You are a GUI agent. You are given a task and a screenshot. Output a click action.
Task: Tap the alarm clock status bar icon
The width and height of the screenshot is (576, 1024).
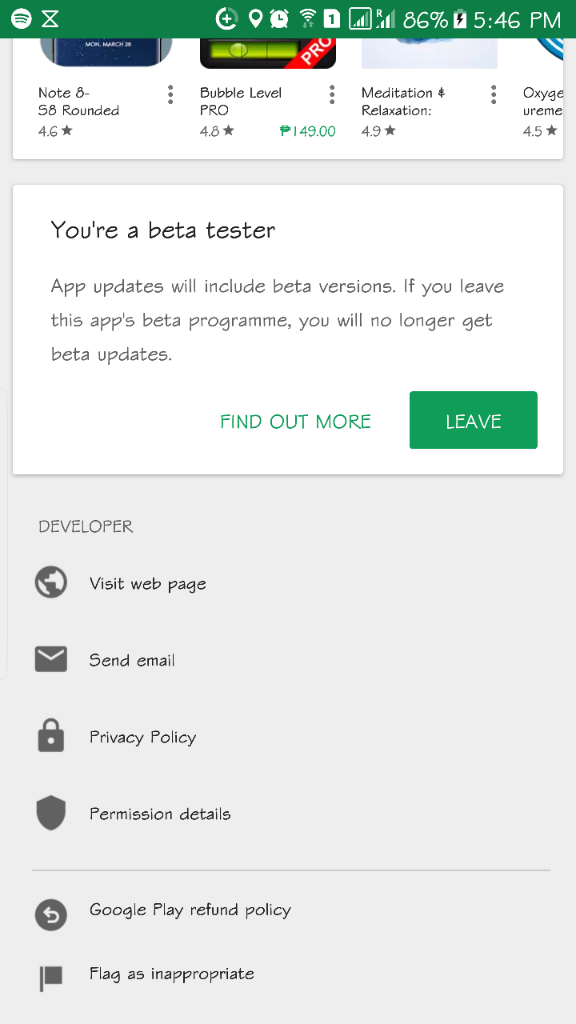[280, 19]
